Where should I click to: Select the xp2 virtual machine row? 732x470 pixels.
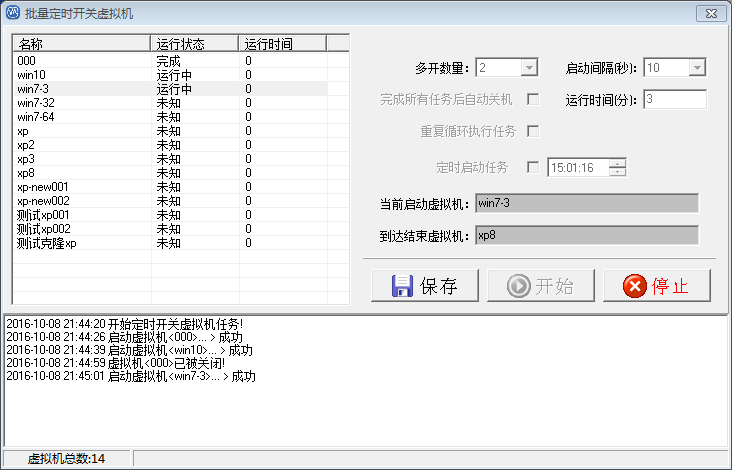pos(170,145)
